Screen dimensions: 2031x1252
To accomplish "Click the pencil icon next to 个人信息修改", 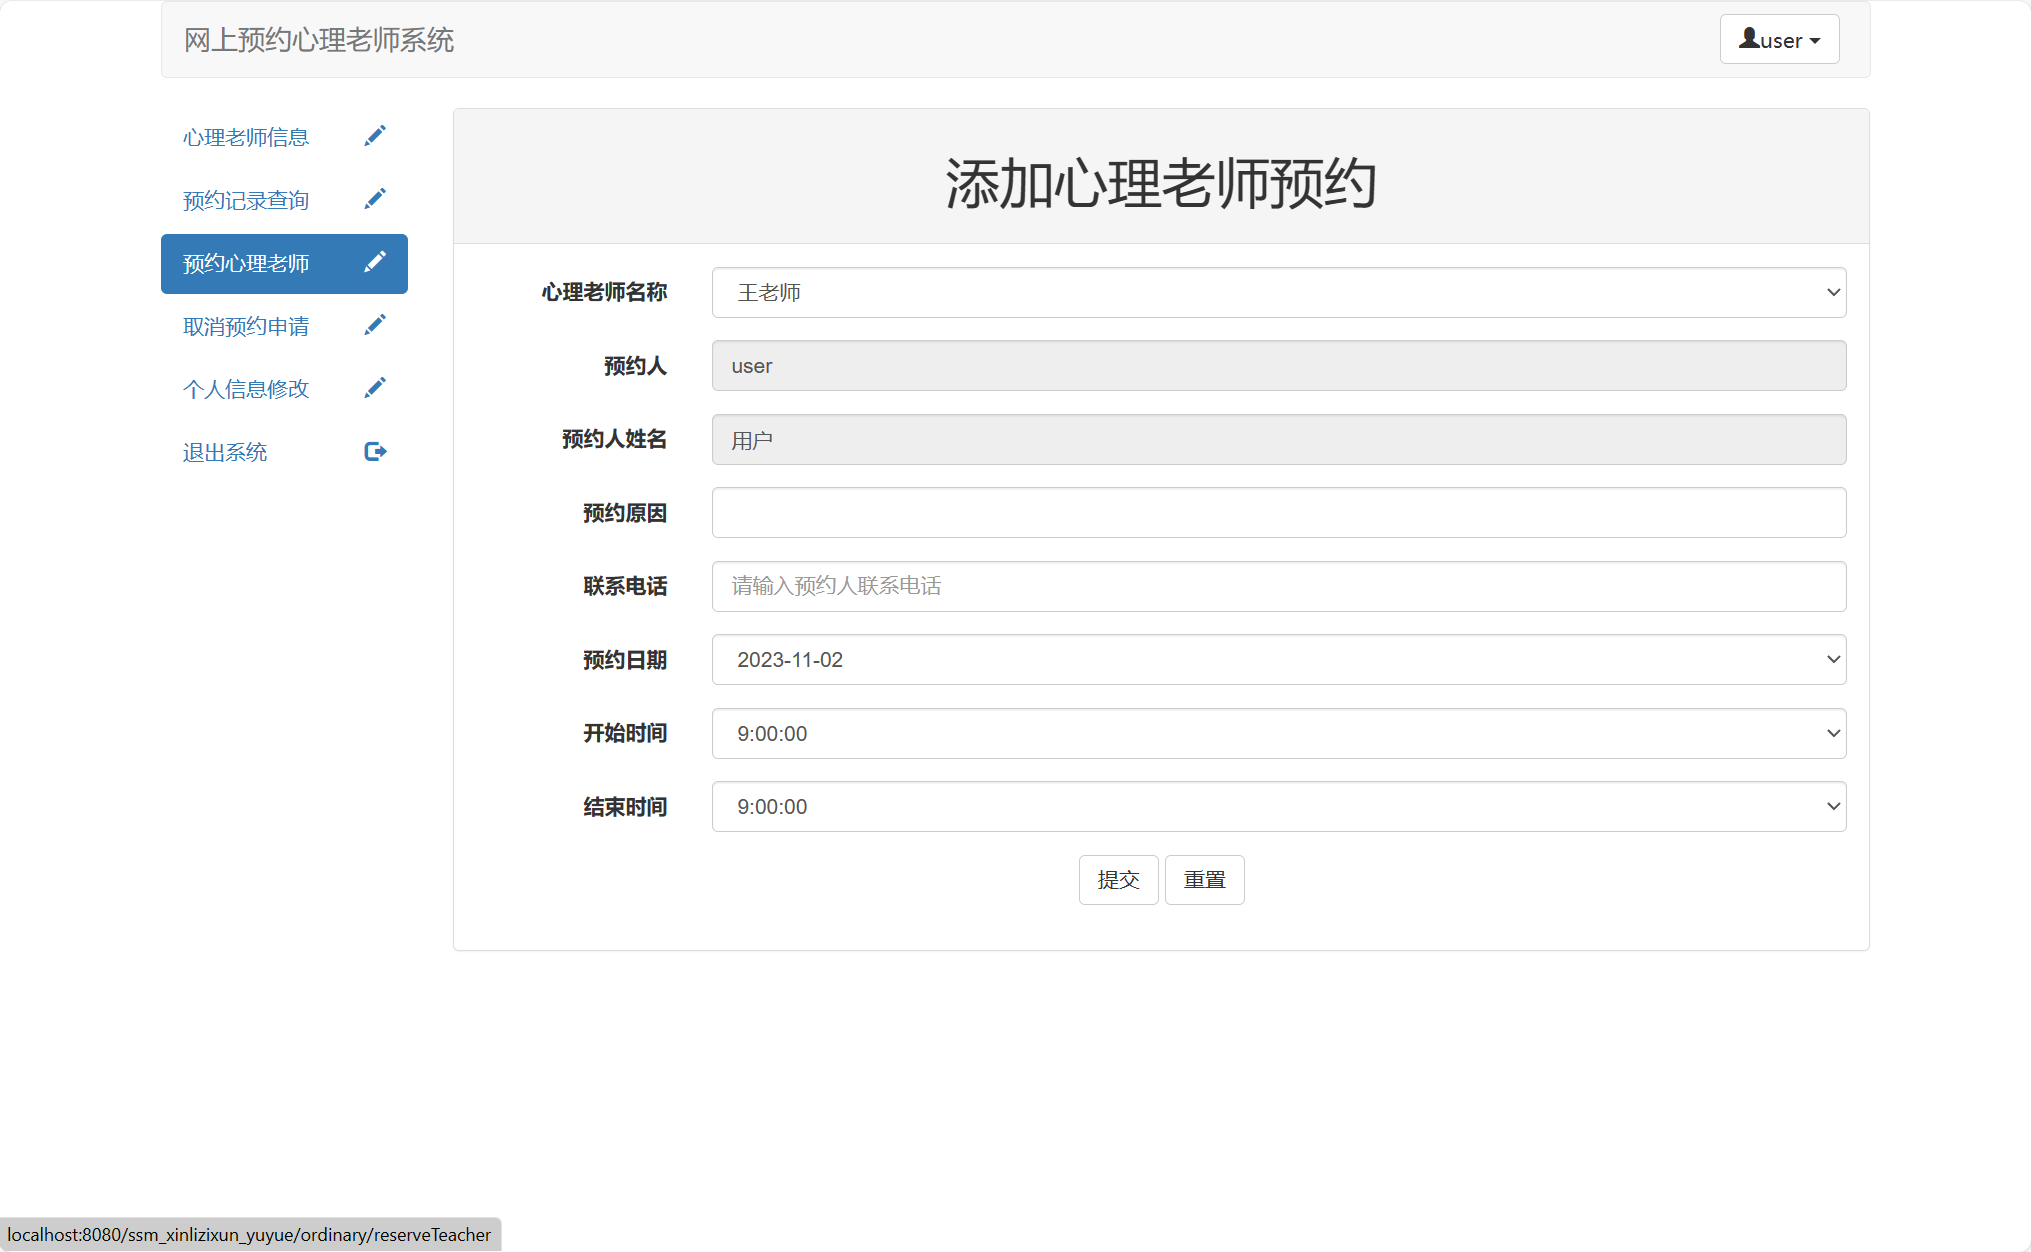I will tap(375, 387).
